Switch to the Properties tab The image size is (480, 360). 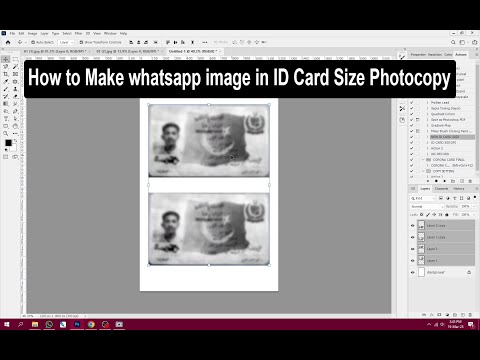(418, 54)
